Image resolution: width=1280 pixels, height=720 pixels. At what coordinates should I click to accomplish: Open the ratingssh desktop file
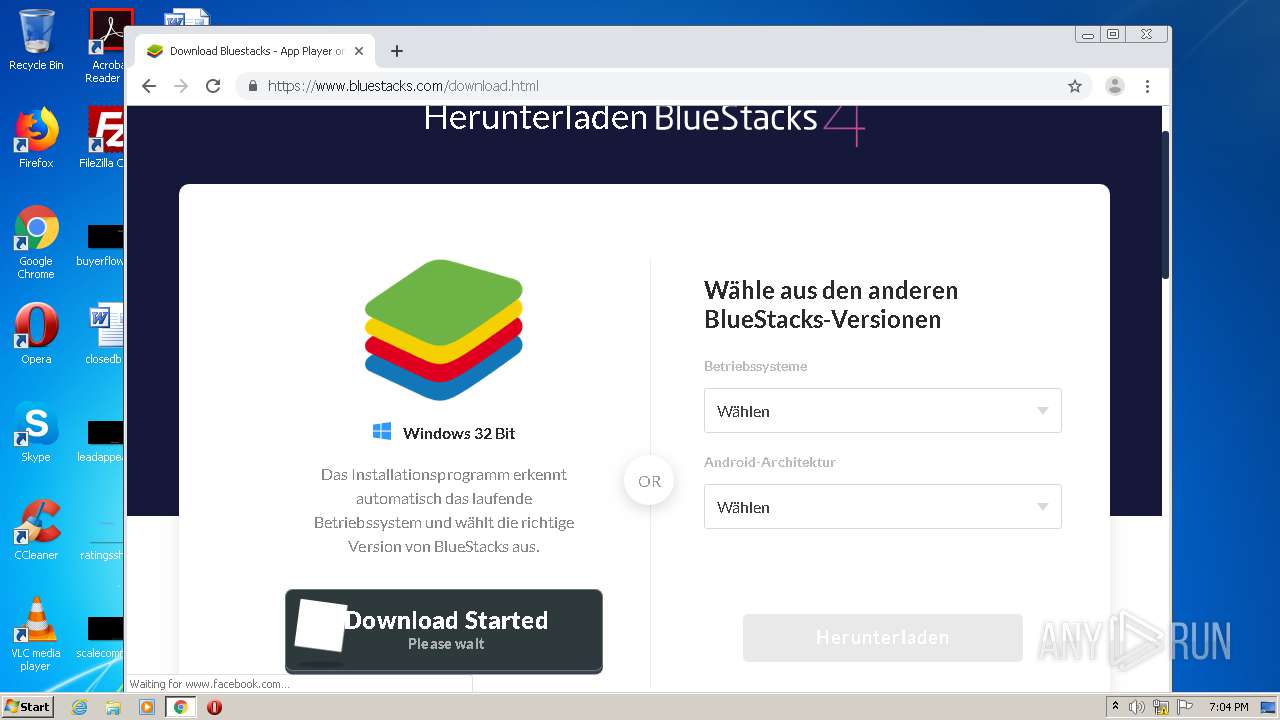tap(103, 536)
